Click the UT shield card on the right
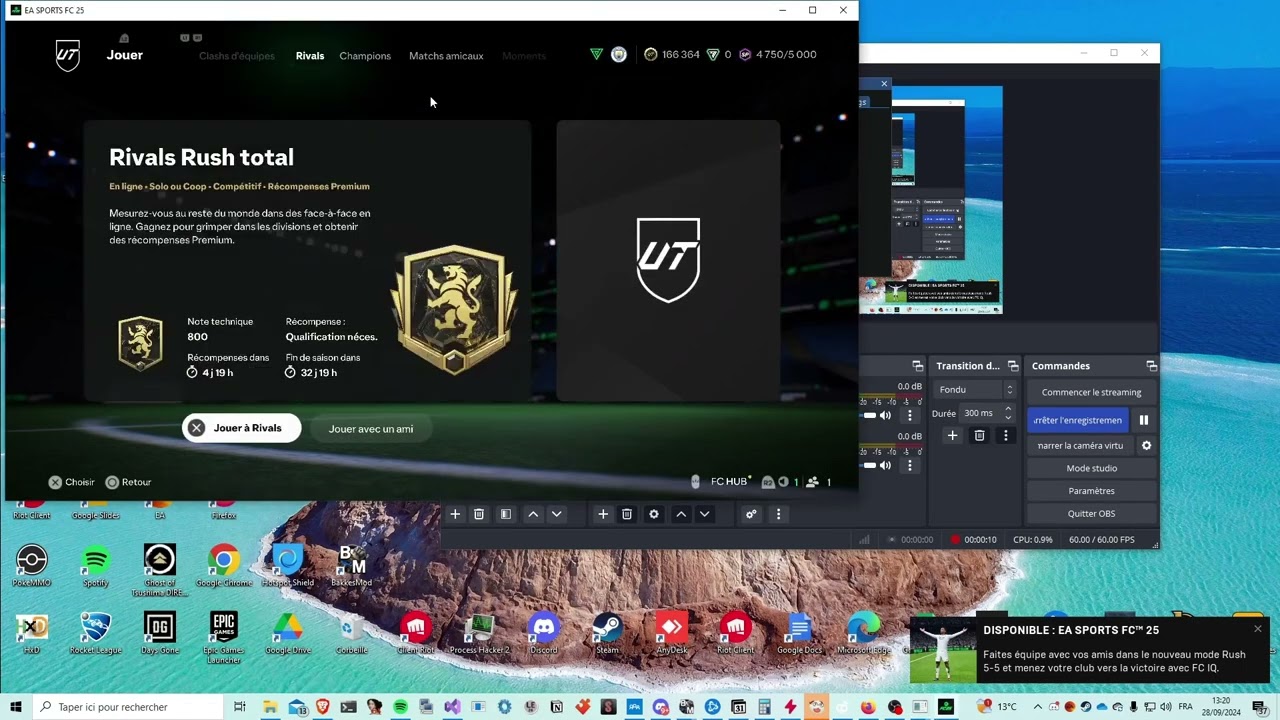The width and height of the screenshot is (1280, 720). tap(668, 261)
